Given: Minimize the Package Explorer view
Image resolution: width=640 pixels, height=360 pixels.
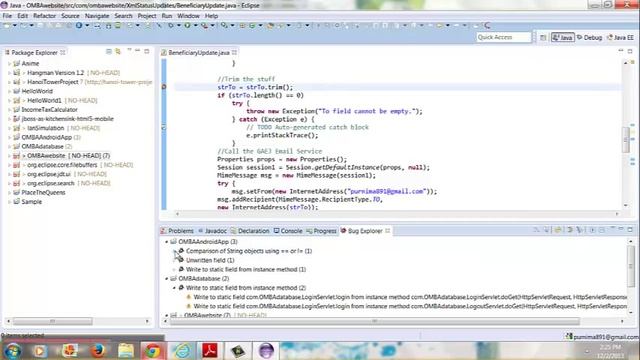Looking at the screenshot, I should [x=138, y=51].
